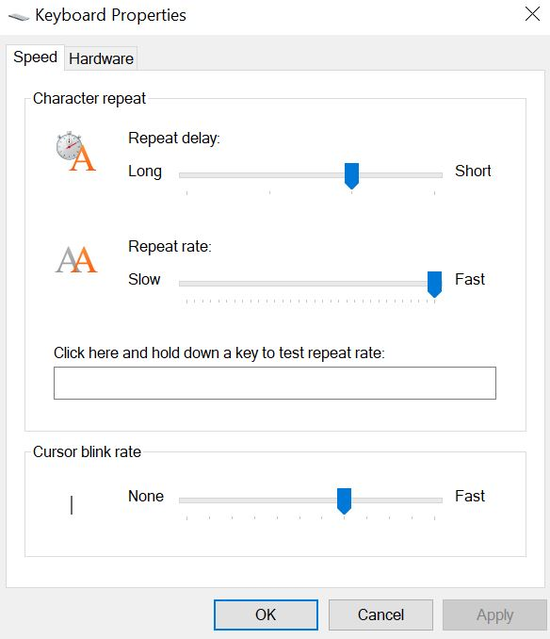The width and height of the screenshot is (550, 639).
Task: Click the Repeat rate slider midpoint
Action: pyautogui.click(x=311, y=284)
